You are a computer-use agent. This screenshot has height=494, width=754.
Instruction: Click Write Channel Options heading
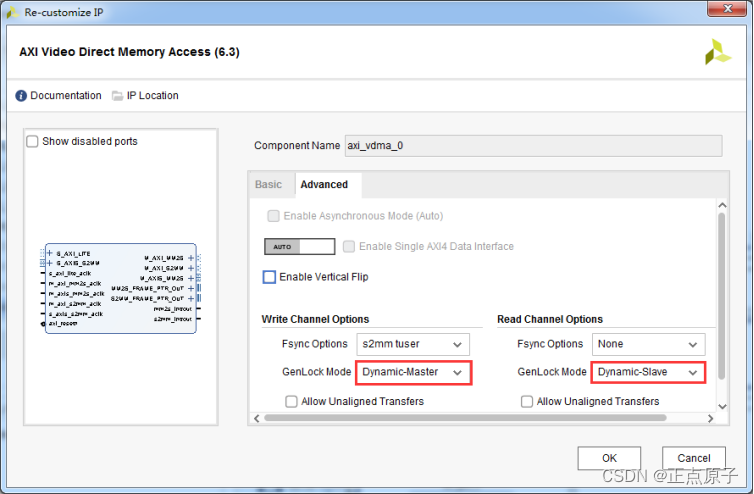tap(315, 319)
